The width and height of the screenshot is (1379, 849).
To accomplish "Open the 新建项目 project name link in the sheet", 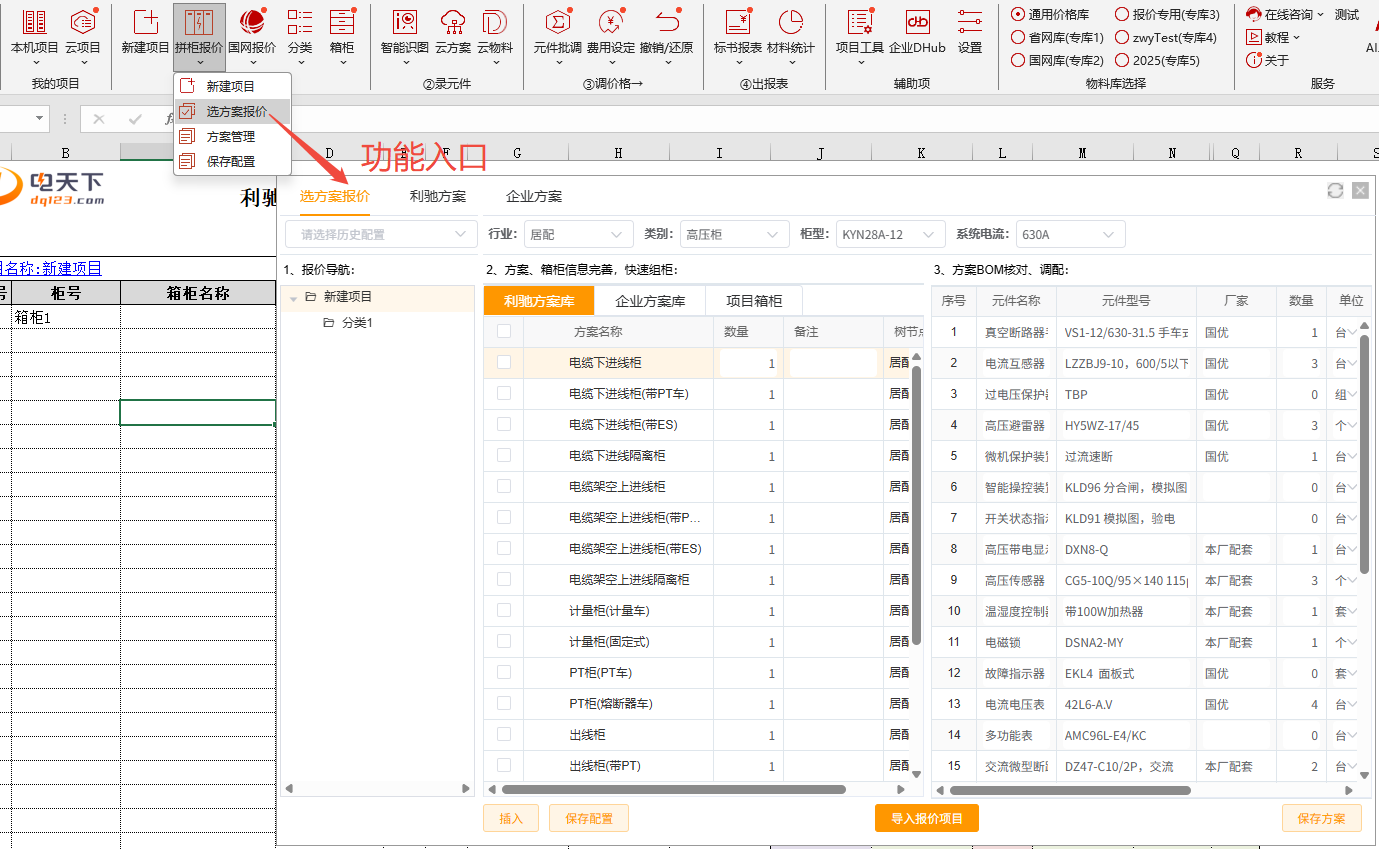I will (x=72, y=268).
